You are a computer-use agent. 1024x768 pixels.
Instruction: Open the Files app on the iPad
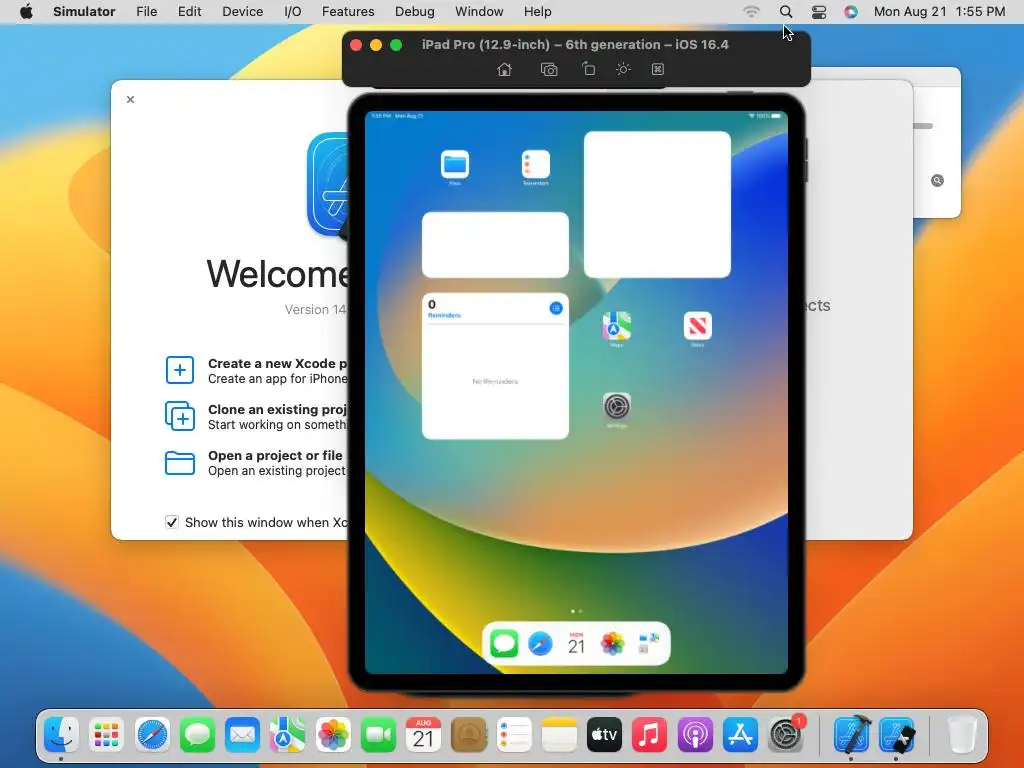coord(455,164)
